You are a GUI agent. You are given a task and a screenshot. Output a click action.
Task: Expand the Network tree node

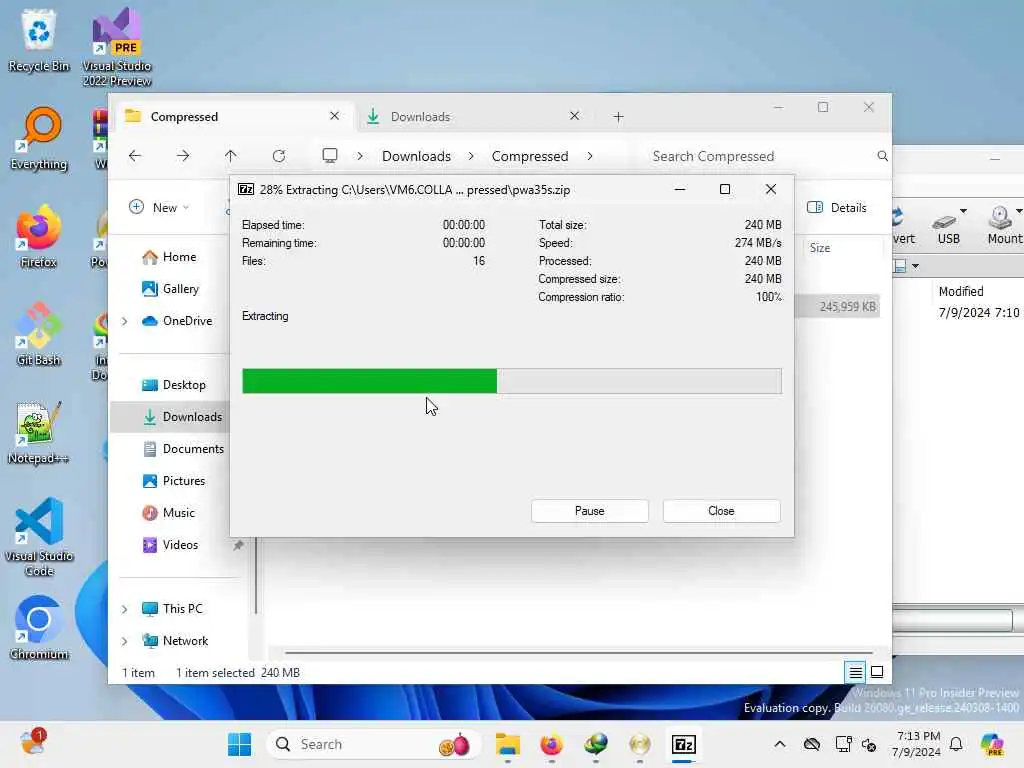(125, 641)
